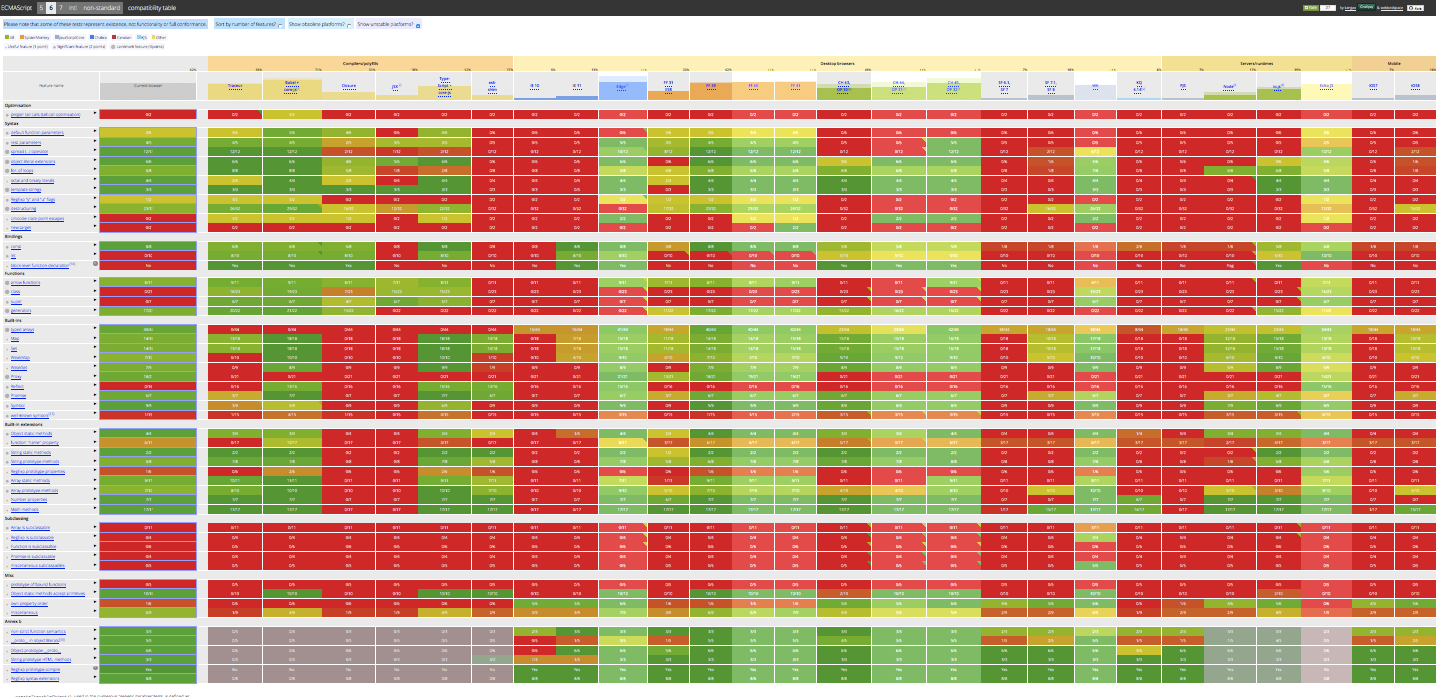Open RegExp syntax extensions link
The image size is (1436, 697).
pyautogui.click(x=35, y=678)
